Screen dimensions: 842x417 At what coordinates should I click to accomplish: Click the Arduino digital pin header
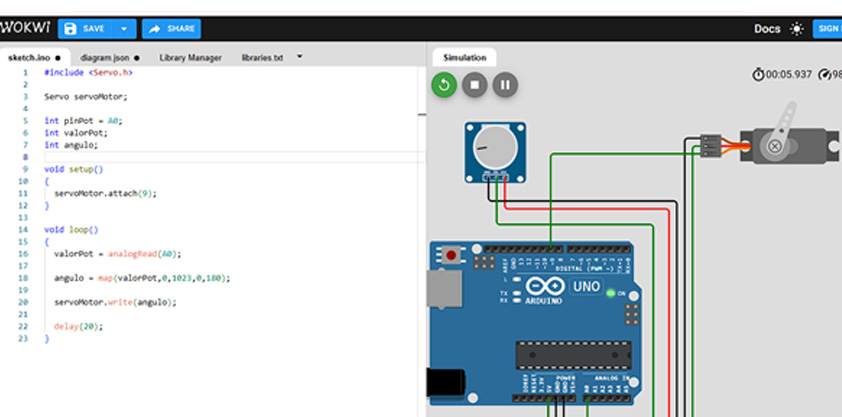click(557, 249)
